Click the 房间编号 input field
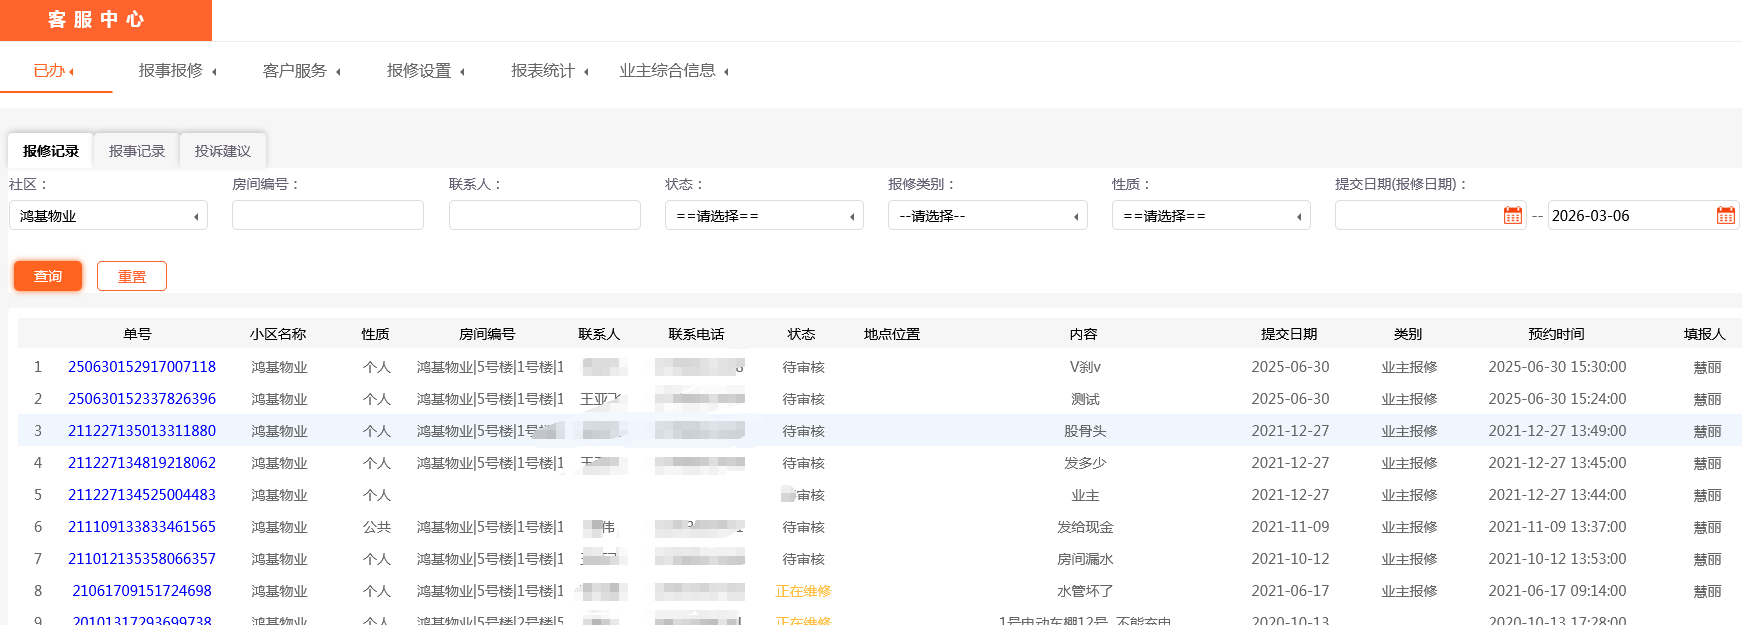 (x=328, y=215)
